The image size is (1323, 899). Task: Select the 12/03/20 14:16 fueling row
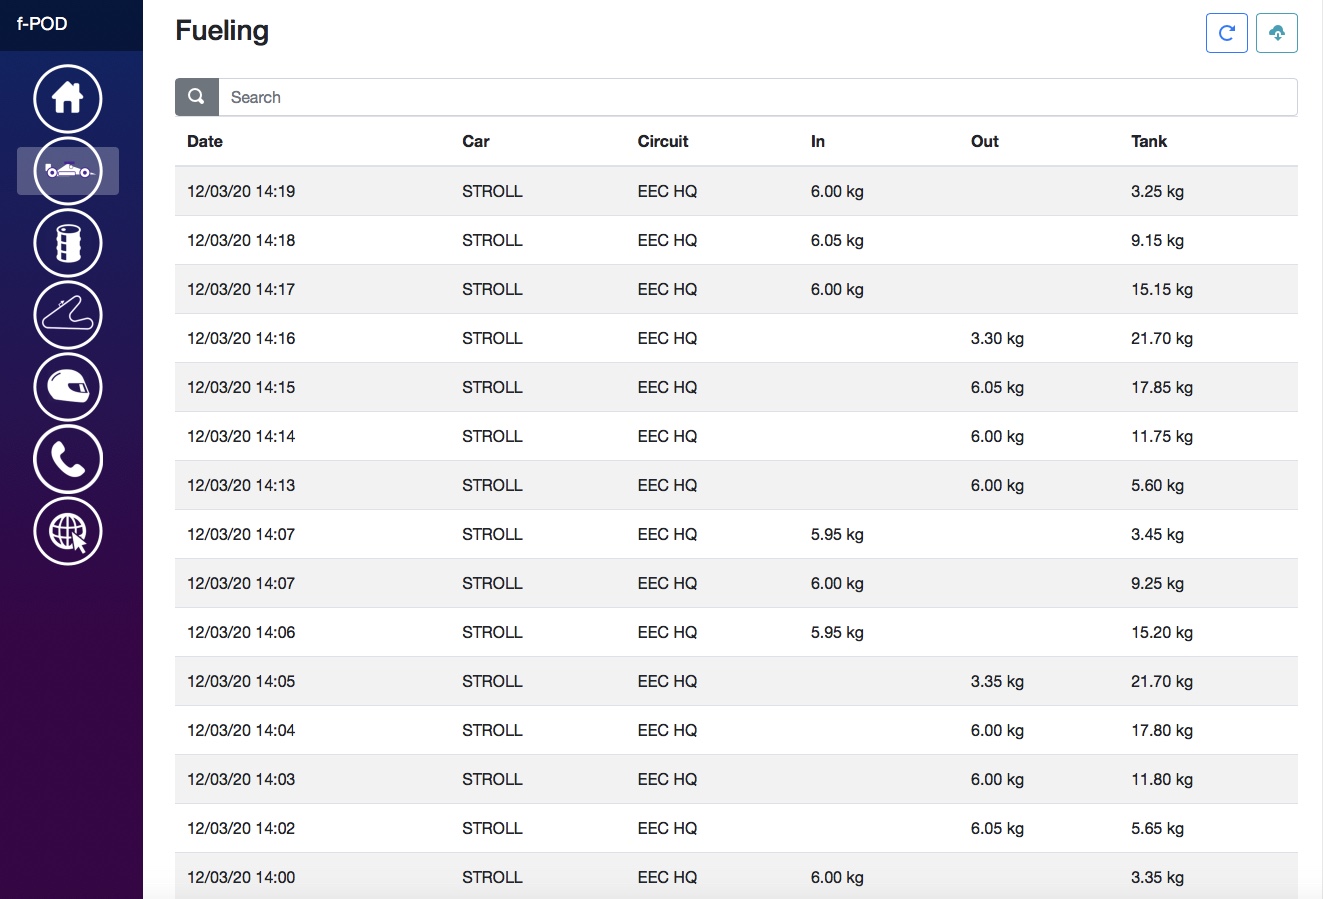coord(735,338)
